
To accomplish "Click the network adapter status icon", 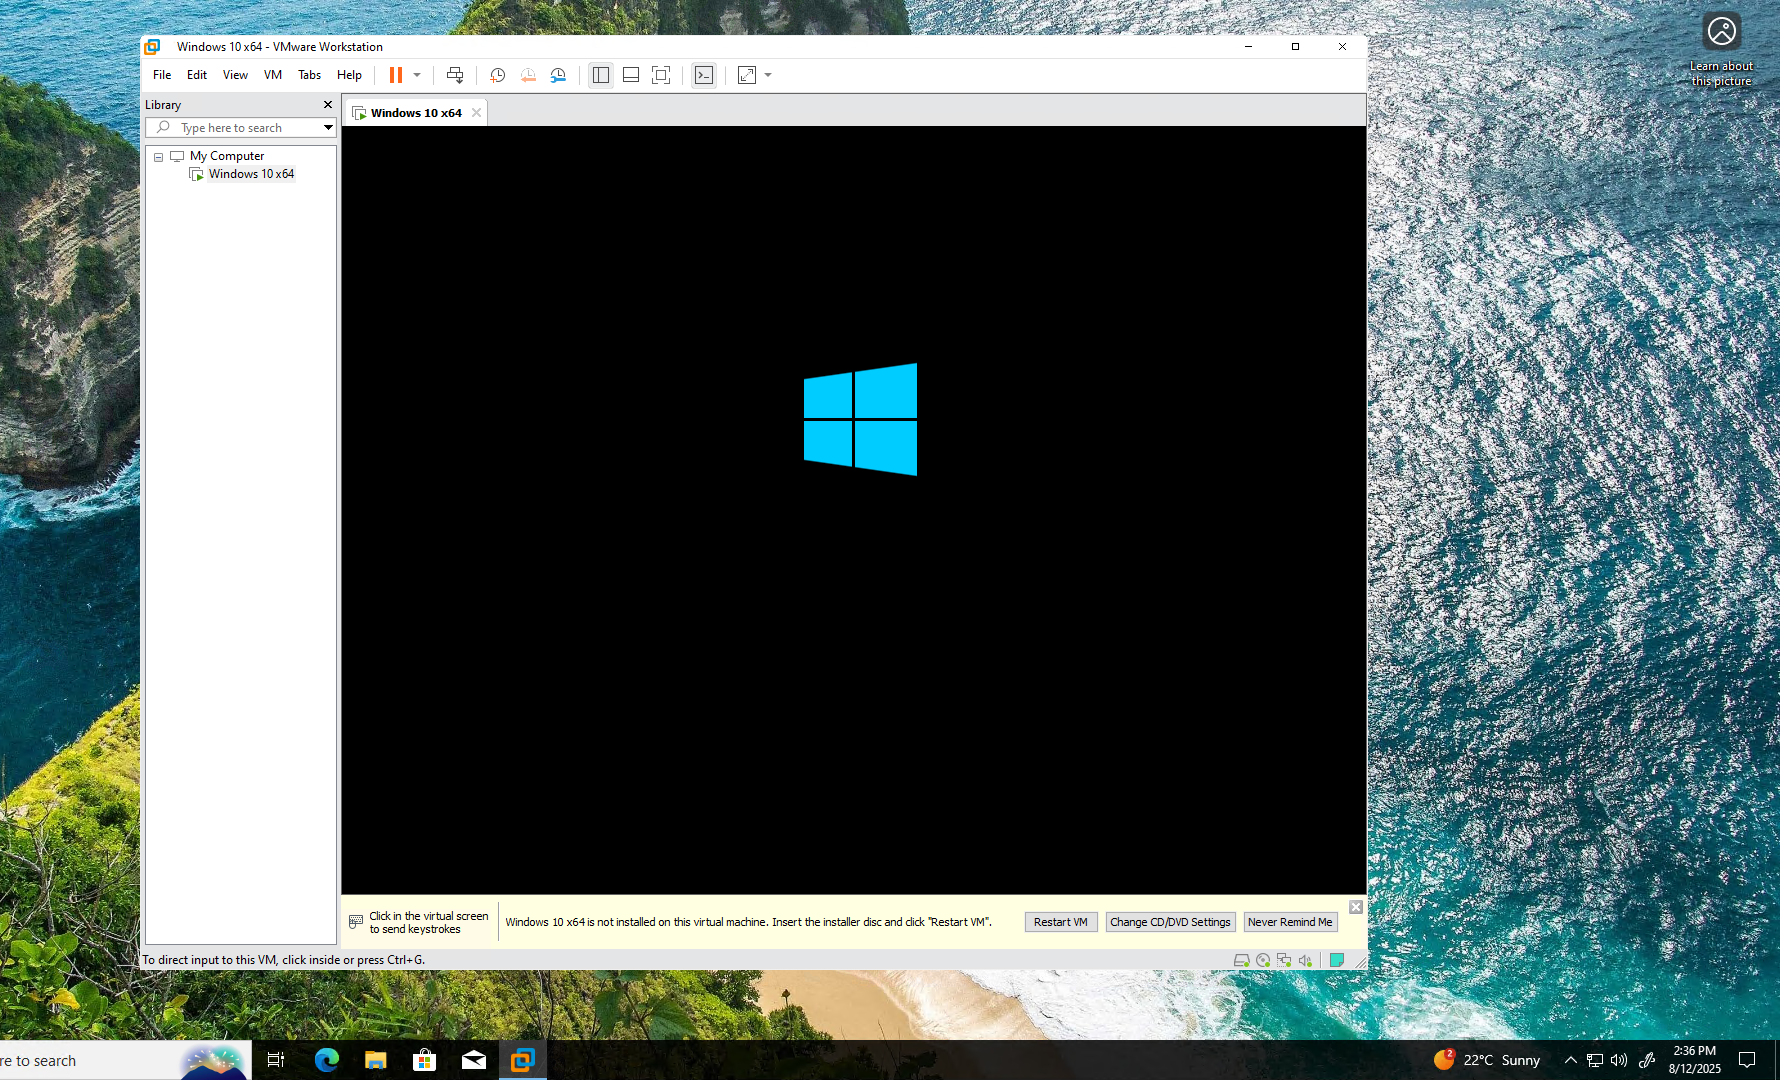I will (1284, 960).
